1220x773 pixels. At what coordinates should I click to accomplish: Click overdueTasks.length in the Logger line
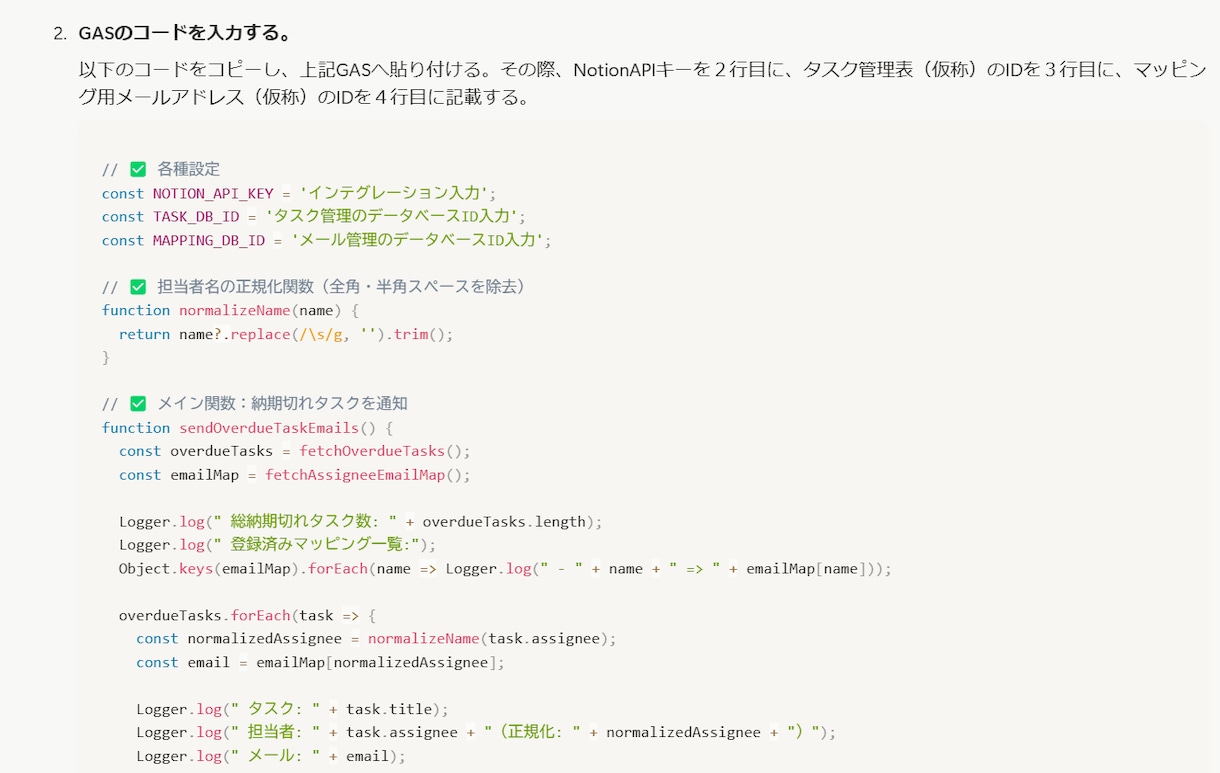pos(504,522)
